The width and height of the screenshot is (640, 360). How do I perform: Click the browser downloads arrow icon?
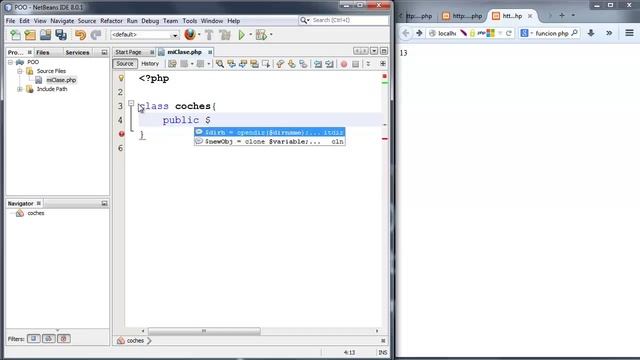(591, 33)
